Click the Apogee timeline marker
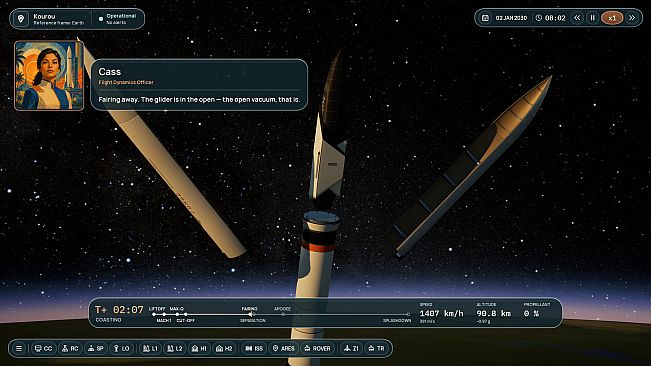Screen dimensions: 651x366 click(283, 314)
